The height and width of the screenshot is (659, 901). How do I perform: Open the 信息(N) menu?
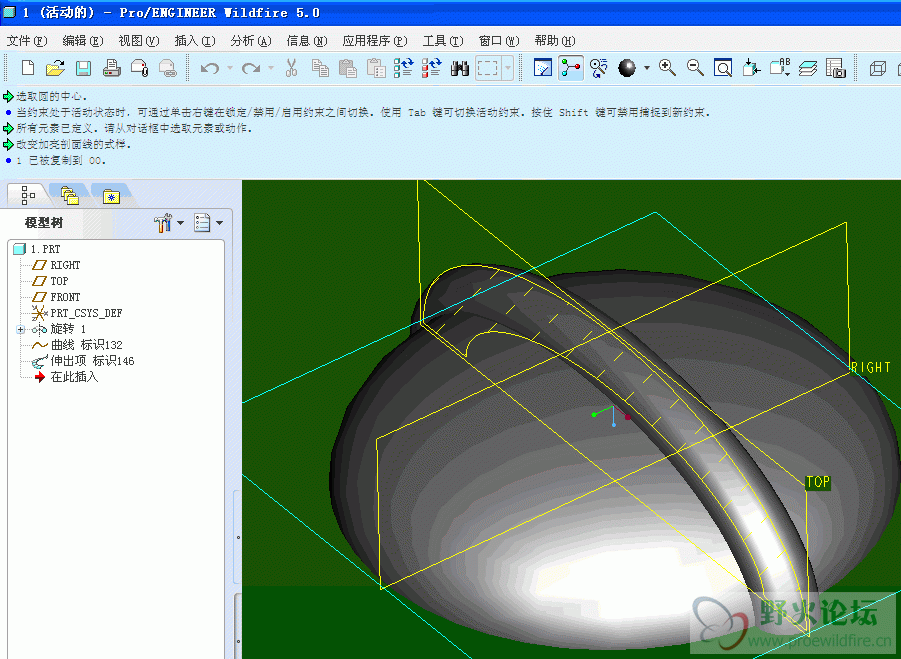(x=307, y=41)
